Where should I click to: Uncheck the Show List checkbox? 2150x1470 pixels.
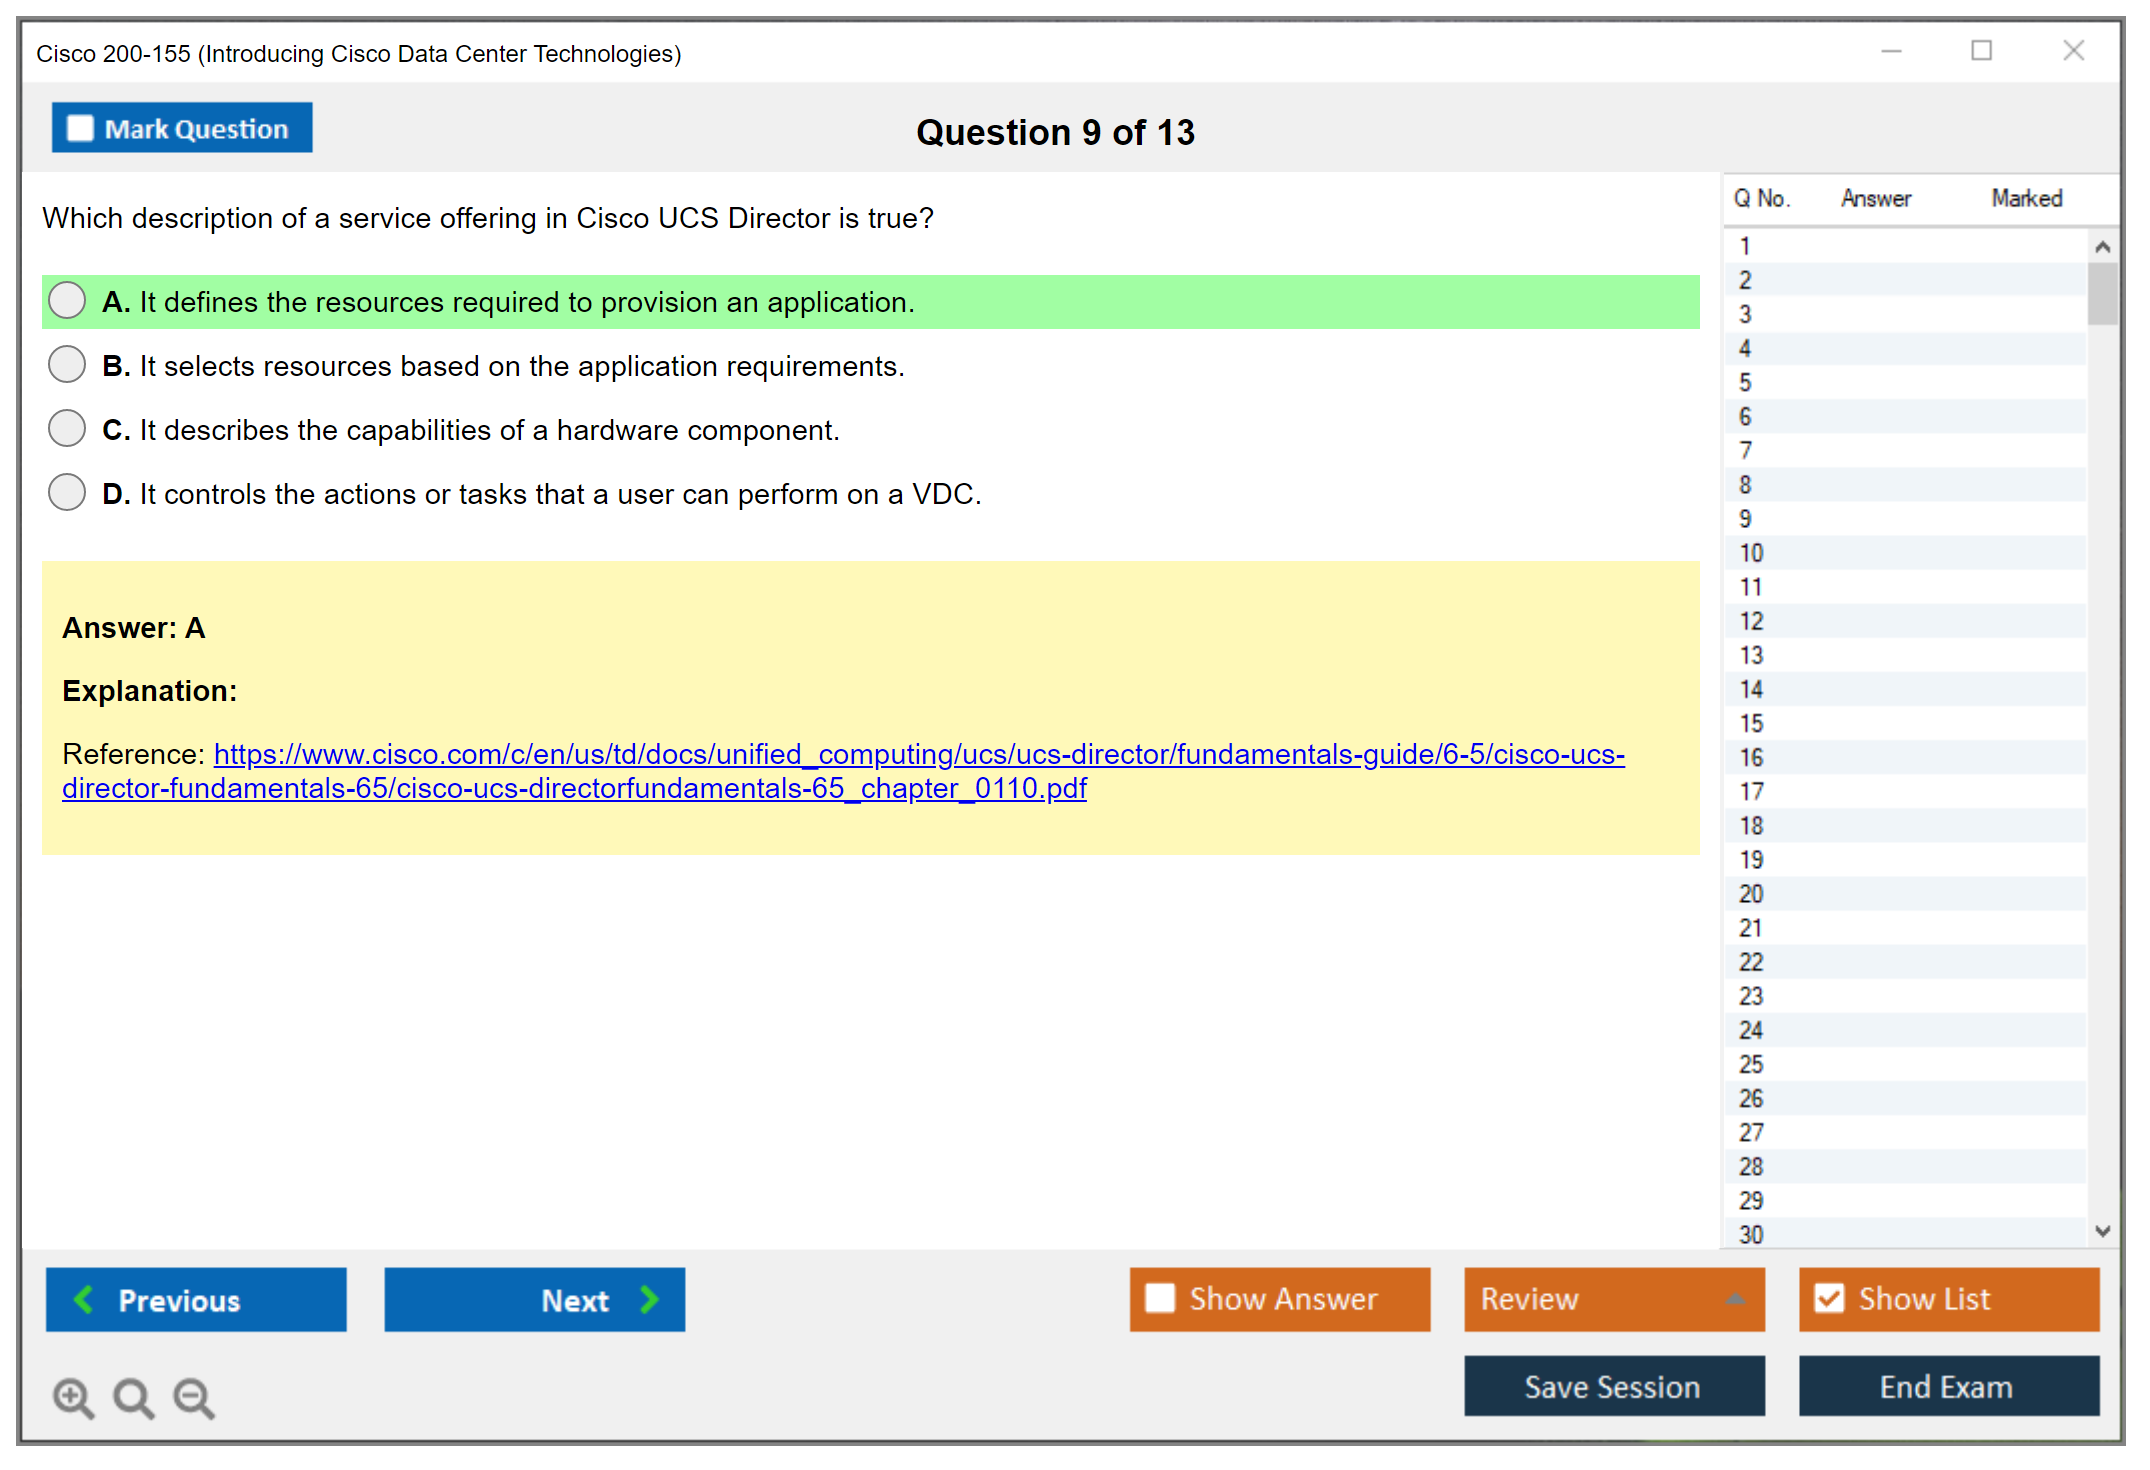click(1829, 1298)
